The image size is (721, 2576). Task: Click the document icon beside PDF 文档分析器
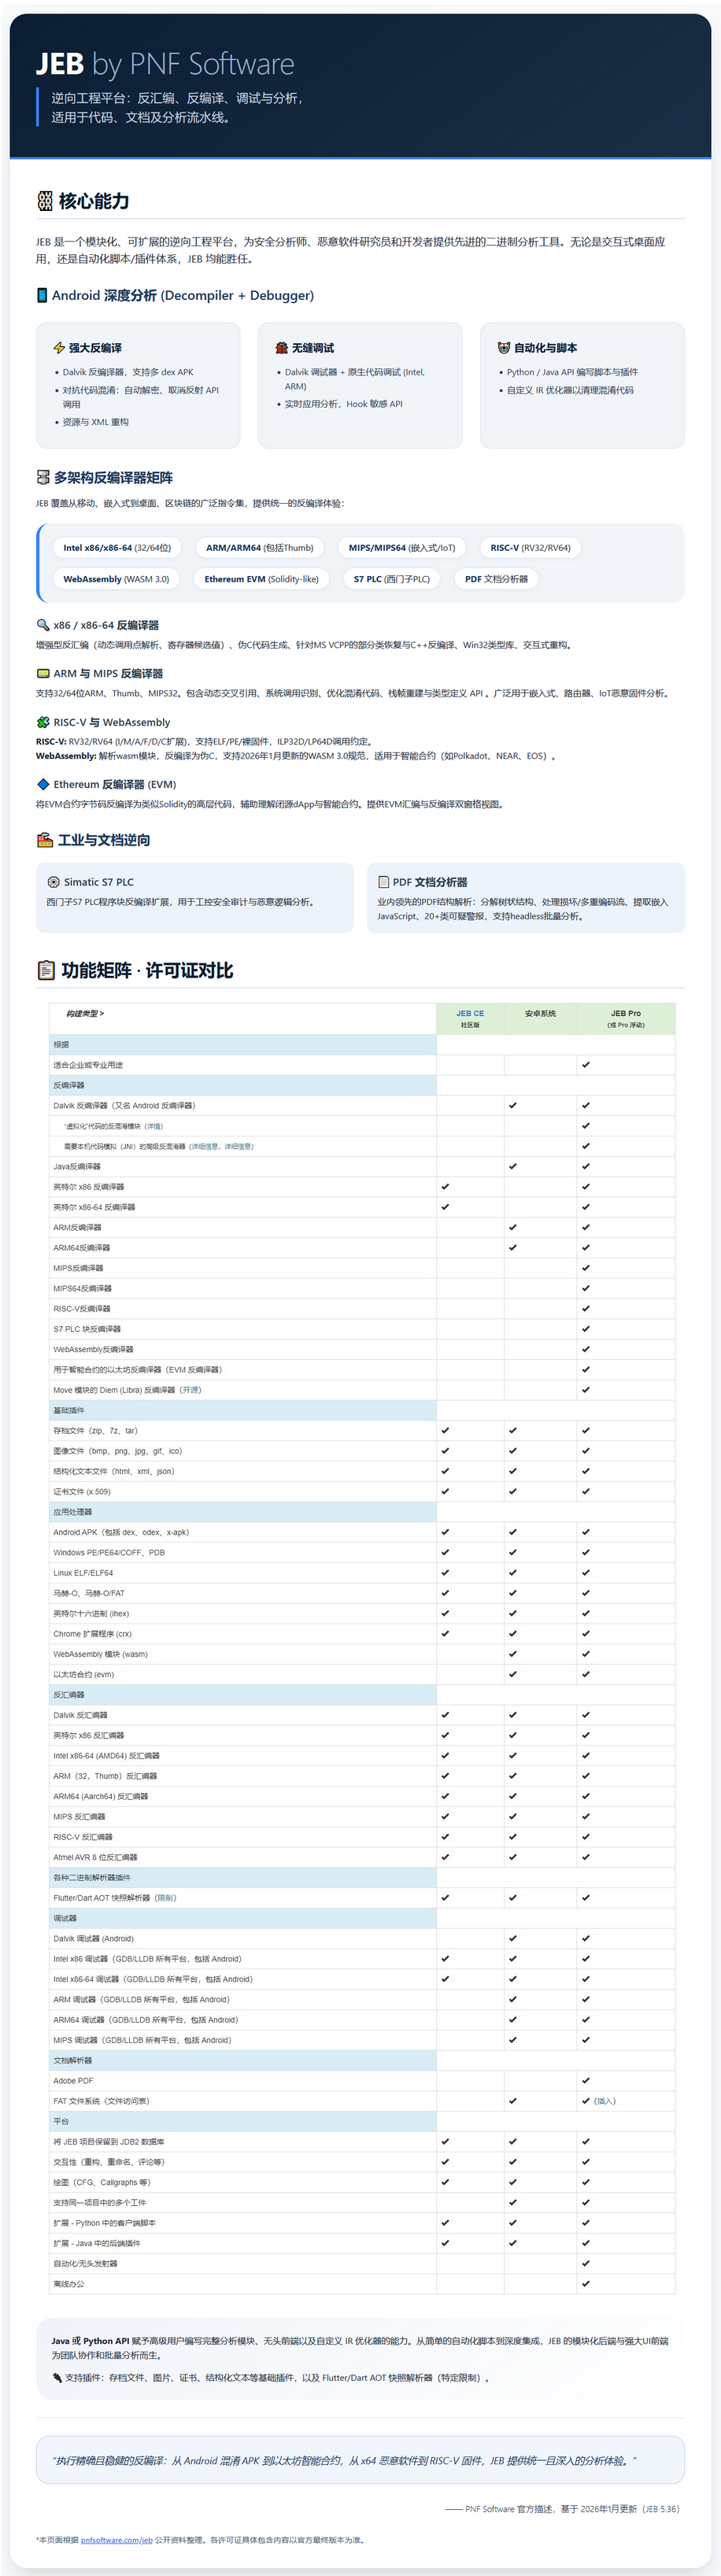click(x=384, y=882)
